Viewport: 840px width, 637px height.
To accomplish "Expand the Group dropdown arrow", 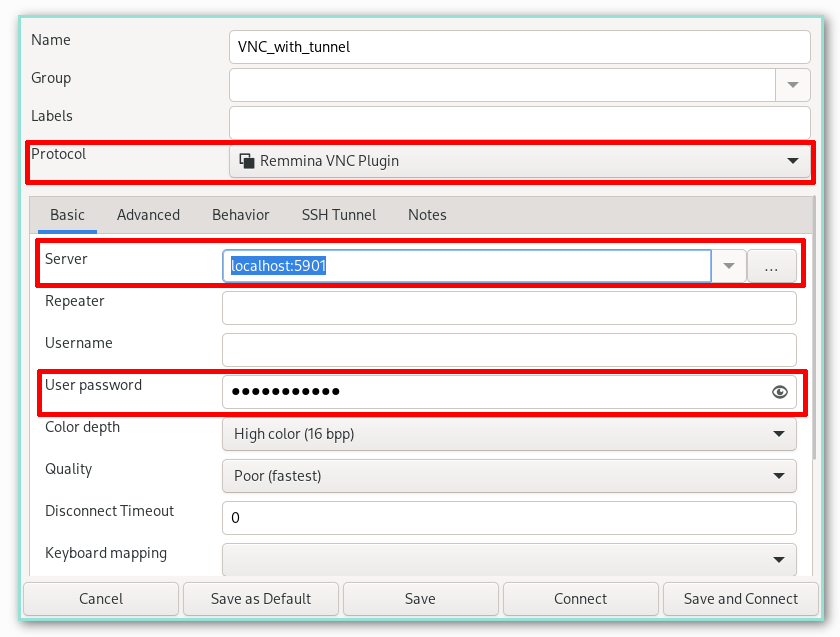I will point(793,85).
